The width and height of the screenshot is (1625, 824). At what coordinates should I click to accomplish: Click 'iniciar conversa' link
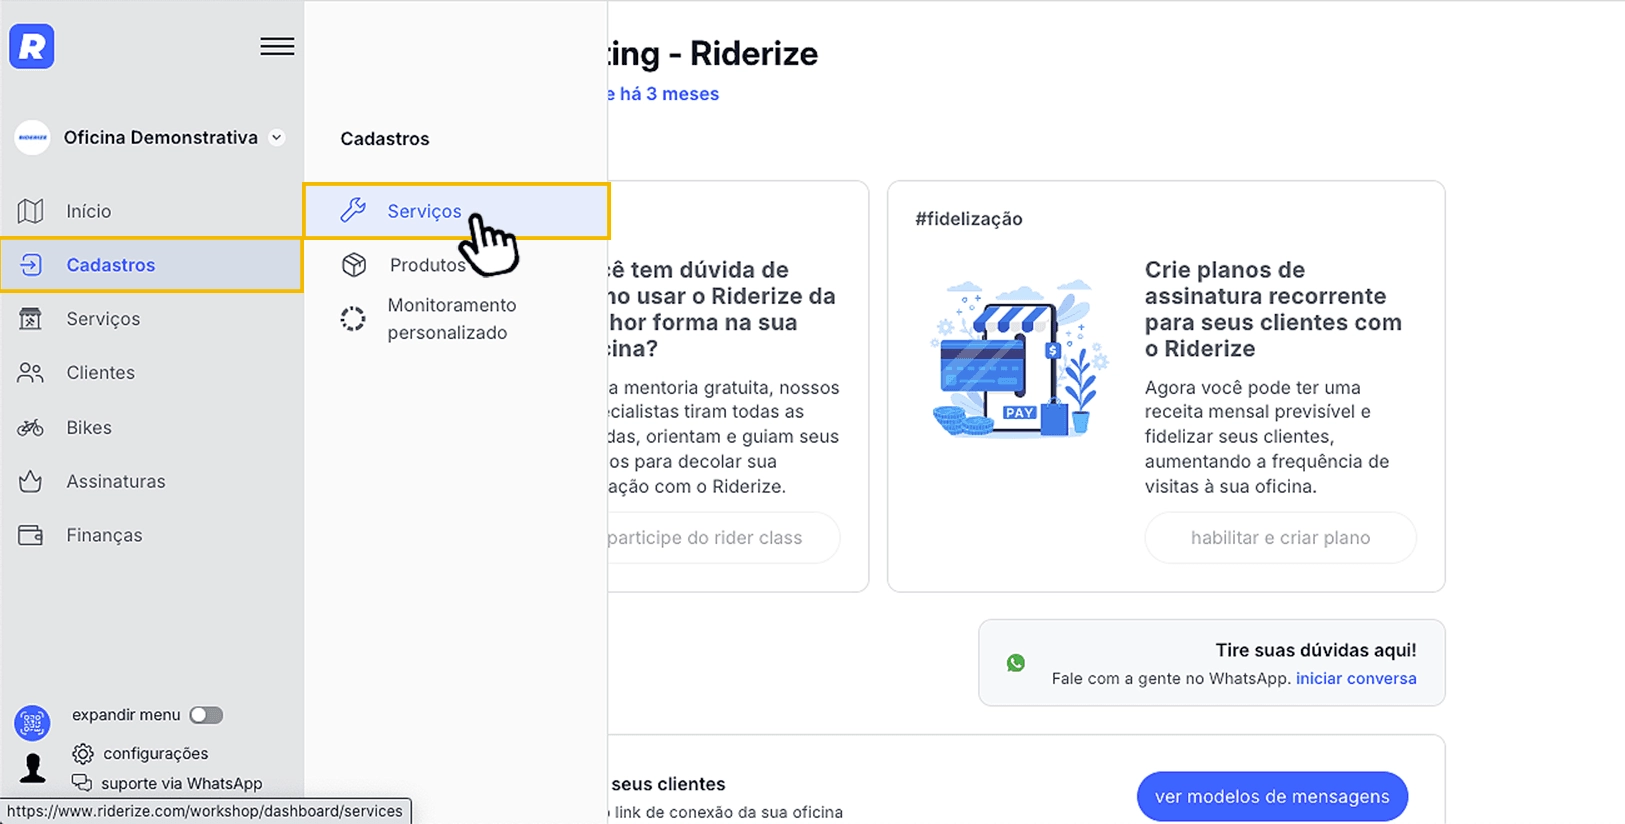point(1356,678)
